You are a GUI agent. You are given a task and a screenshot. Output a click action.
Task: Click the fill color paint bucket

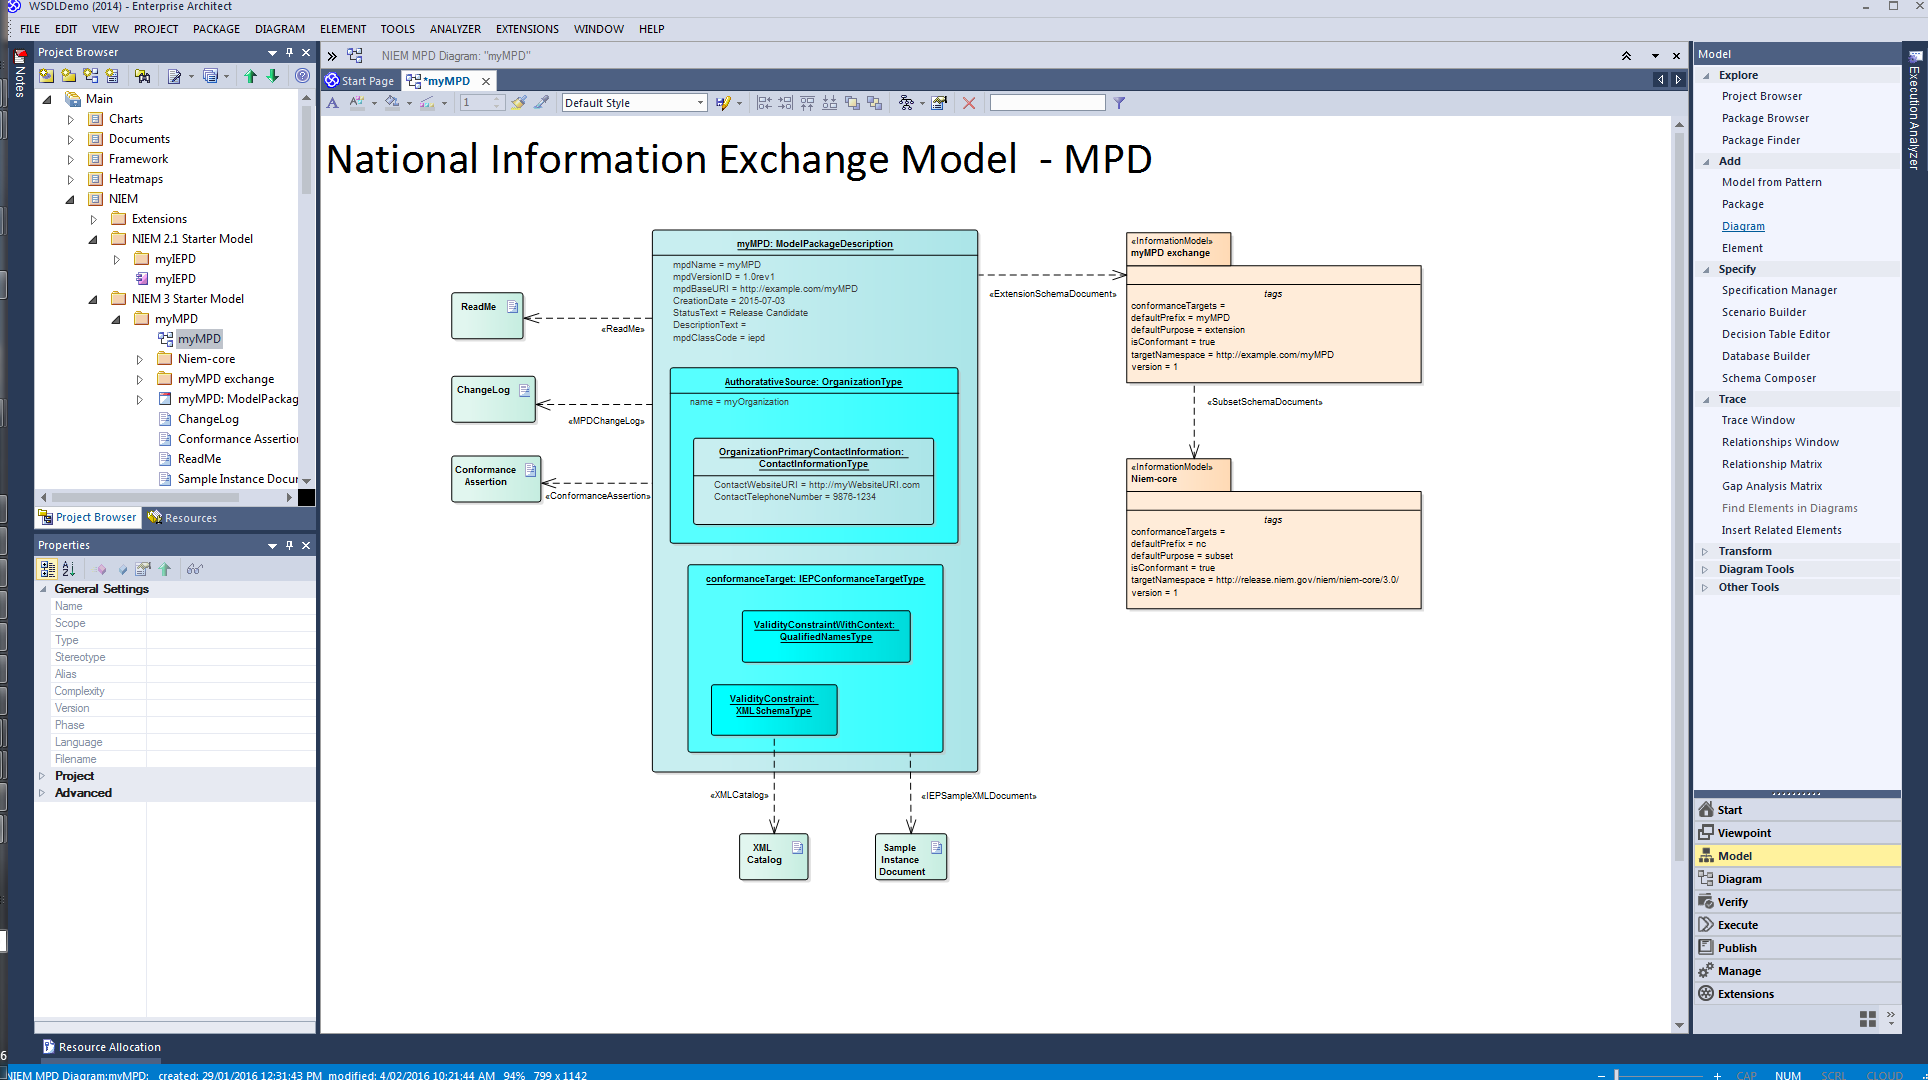[x=392, y=103]
